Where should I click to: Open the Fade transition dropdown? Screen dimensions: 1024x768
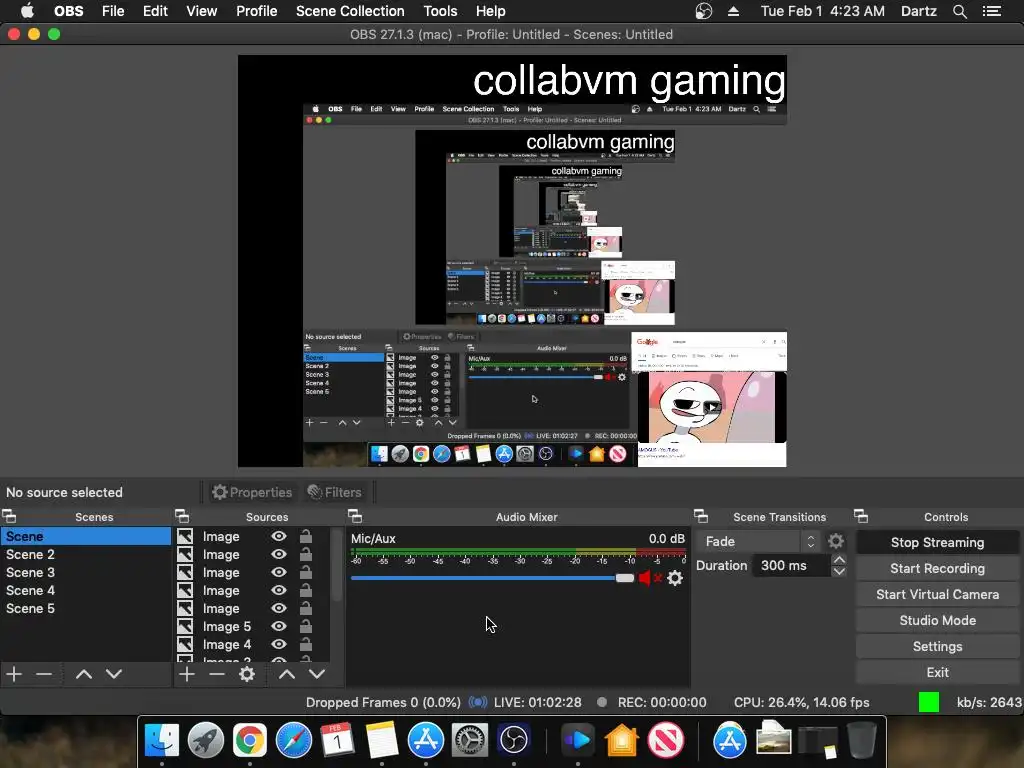tap(758, 541)
